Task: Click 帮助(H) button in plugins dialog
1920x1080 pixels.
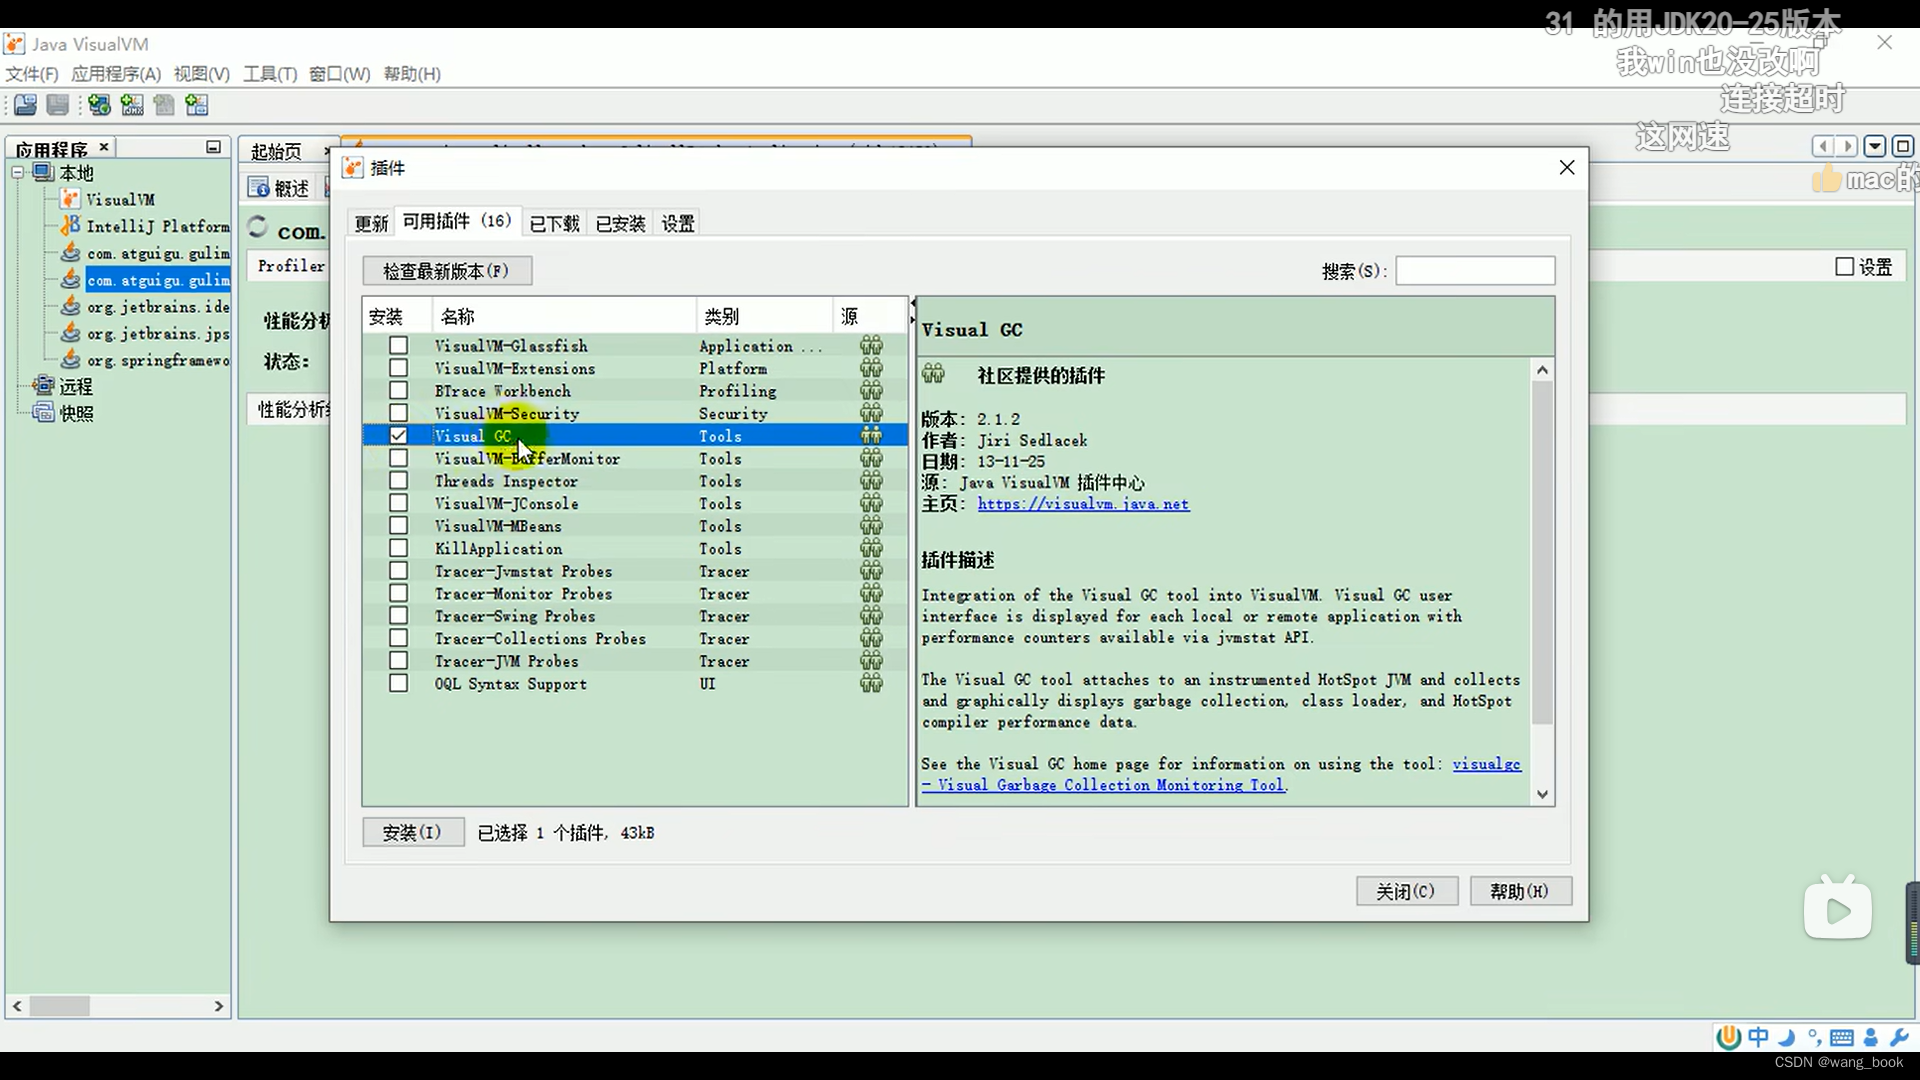Action: click(x=1520, y=891)
